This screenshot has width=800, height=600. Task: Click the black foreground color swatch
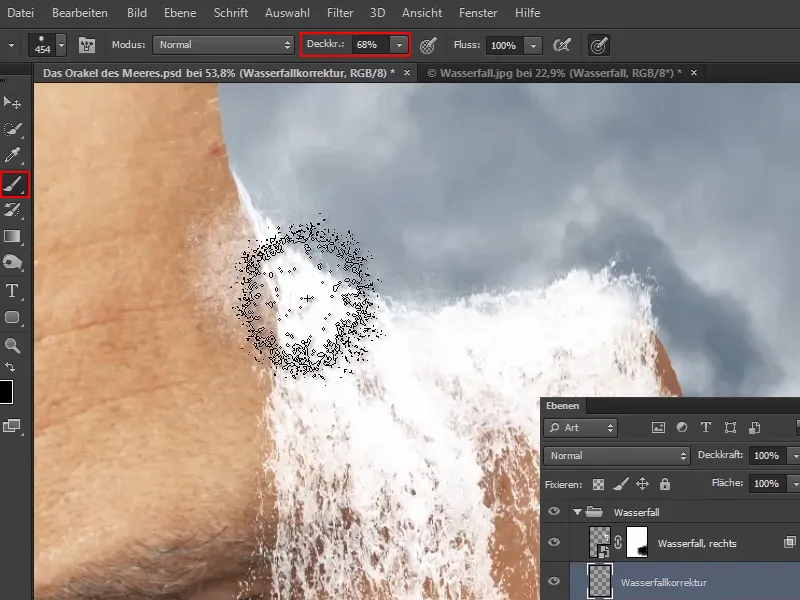[6, 392]
